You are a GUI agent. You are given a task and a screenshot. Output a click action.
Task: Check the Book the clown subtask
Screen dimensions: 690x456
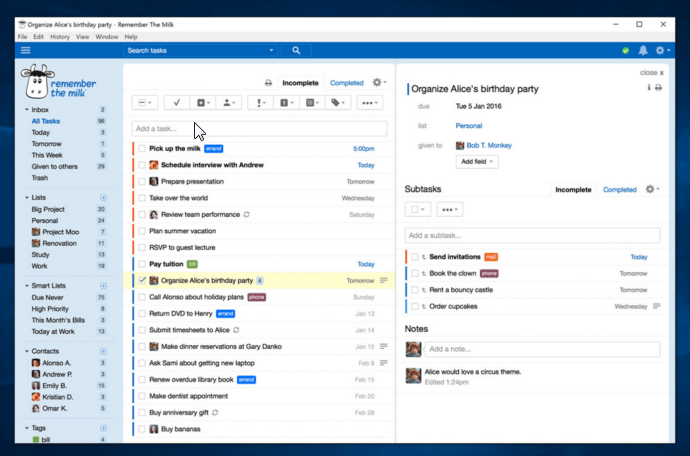415,273
